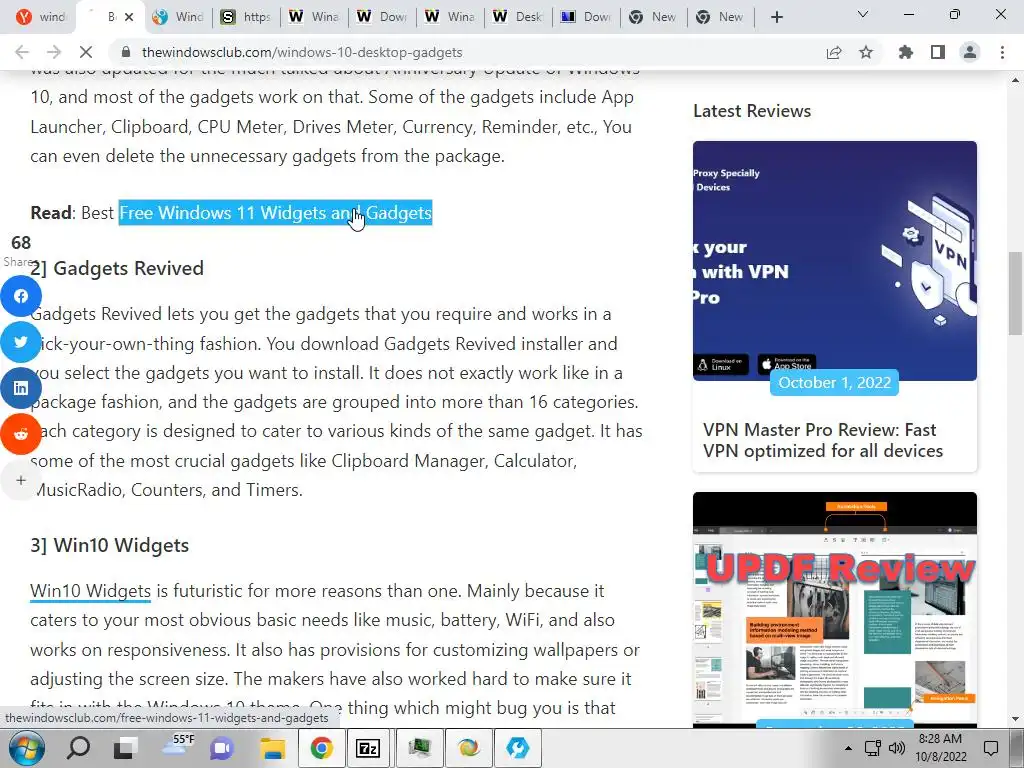Open the notification center icon

tap(991, 748)
